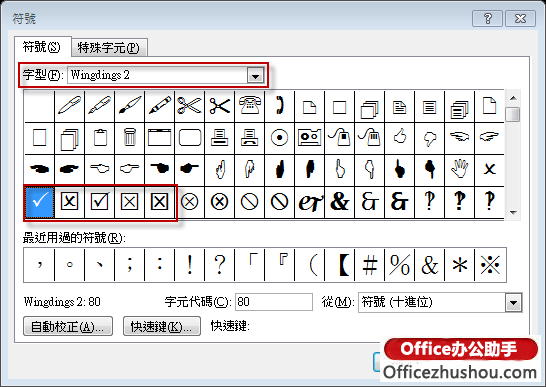Select the bold circled X symbol
This screenshot has height=387, width=546.
[x=219, y=202]
